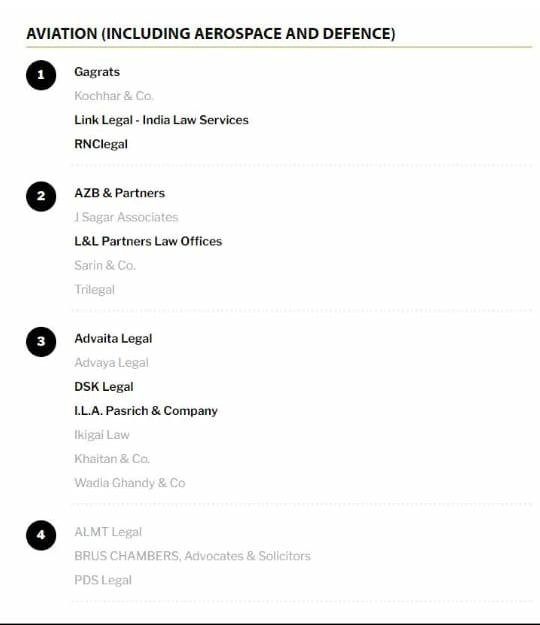Viewport: 540px width, 625px height.
Task: Select the Trilegal entry
Action: [x=94, y=289]
